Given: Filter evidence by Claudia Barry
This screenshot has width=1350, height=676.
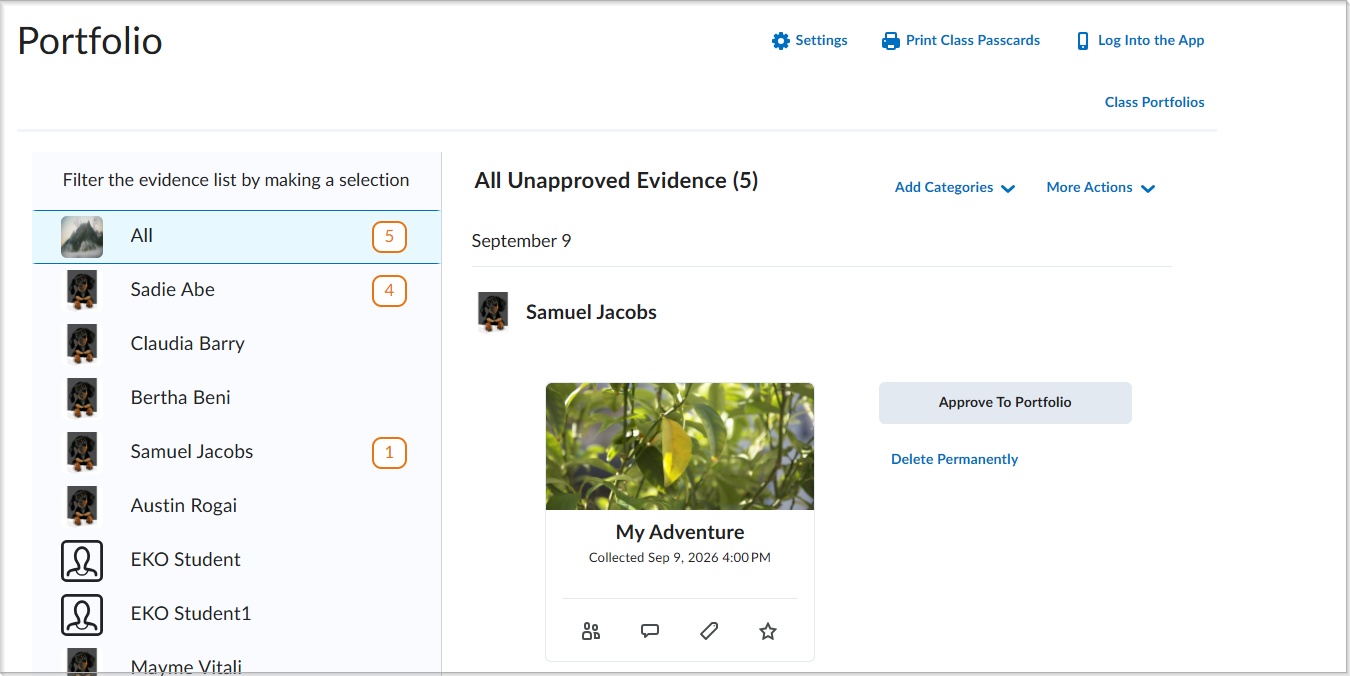Looking at the screenshot, I should coord(237,344).
